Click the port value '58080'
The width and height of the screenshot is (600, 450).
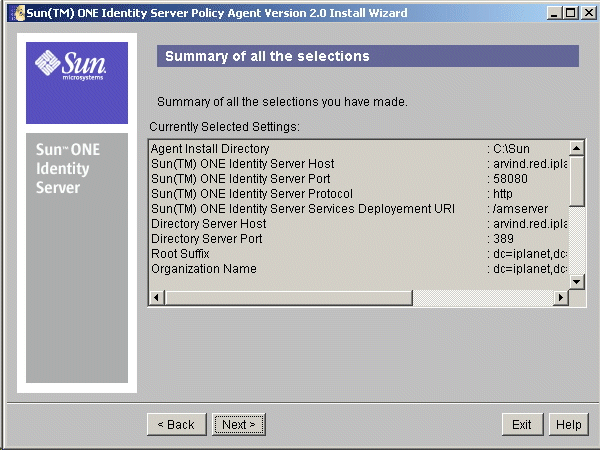(510, 179)
